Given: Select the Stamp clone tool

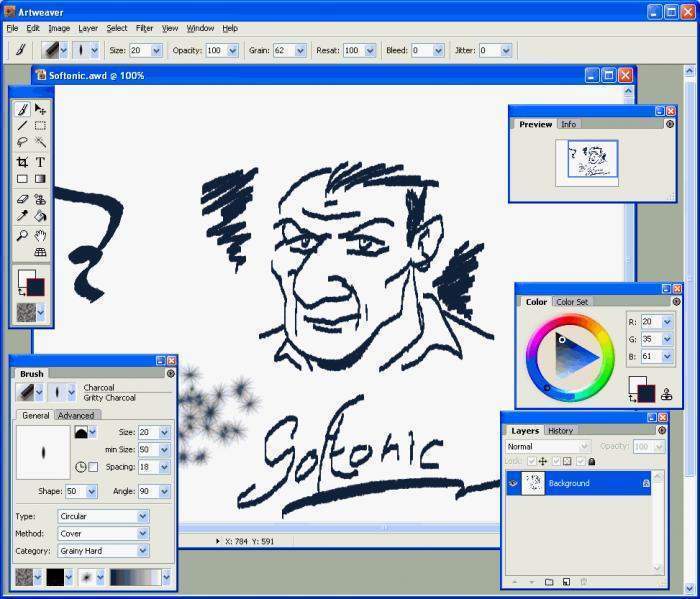Looking at the screenshot, I should pyautogui.click(x=40, y=199).
